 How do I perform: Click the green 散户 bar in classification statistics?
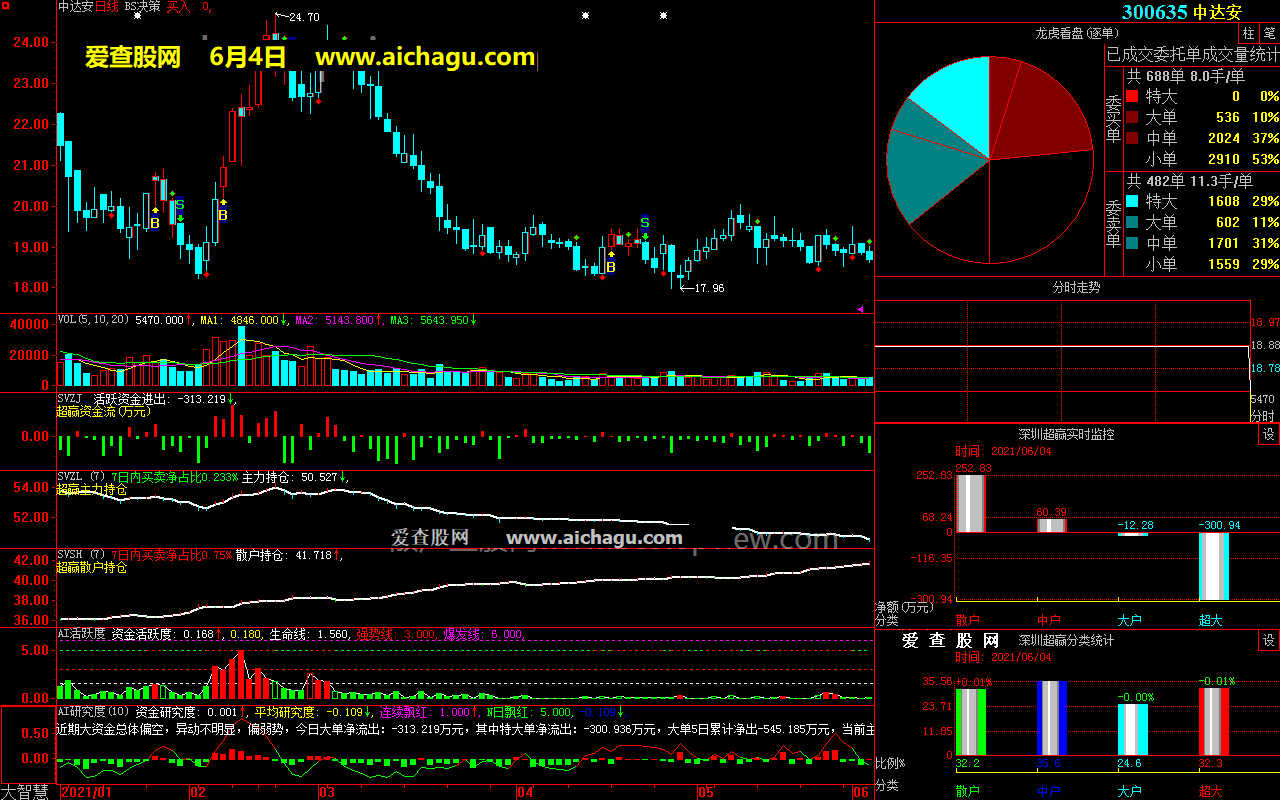971,722
